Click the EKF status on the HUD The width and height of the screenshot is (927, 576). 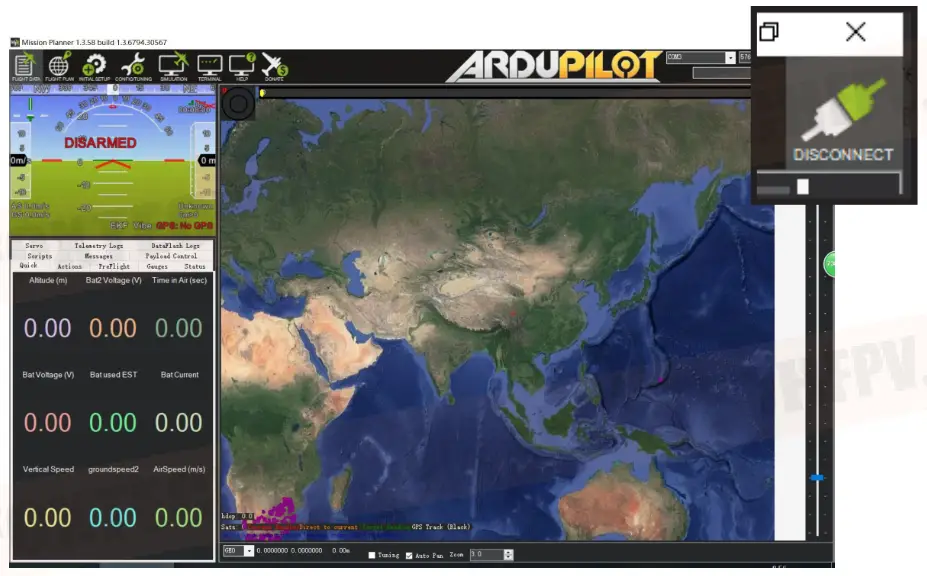[x=119, y=225]
